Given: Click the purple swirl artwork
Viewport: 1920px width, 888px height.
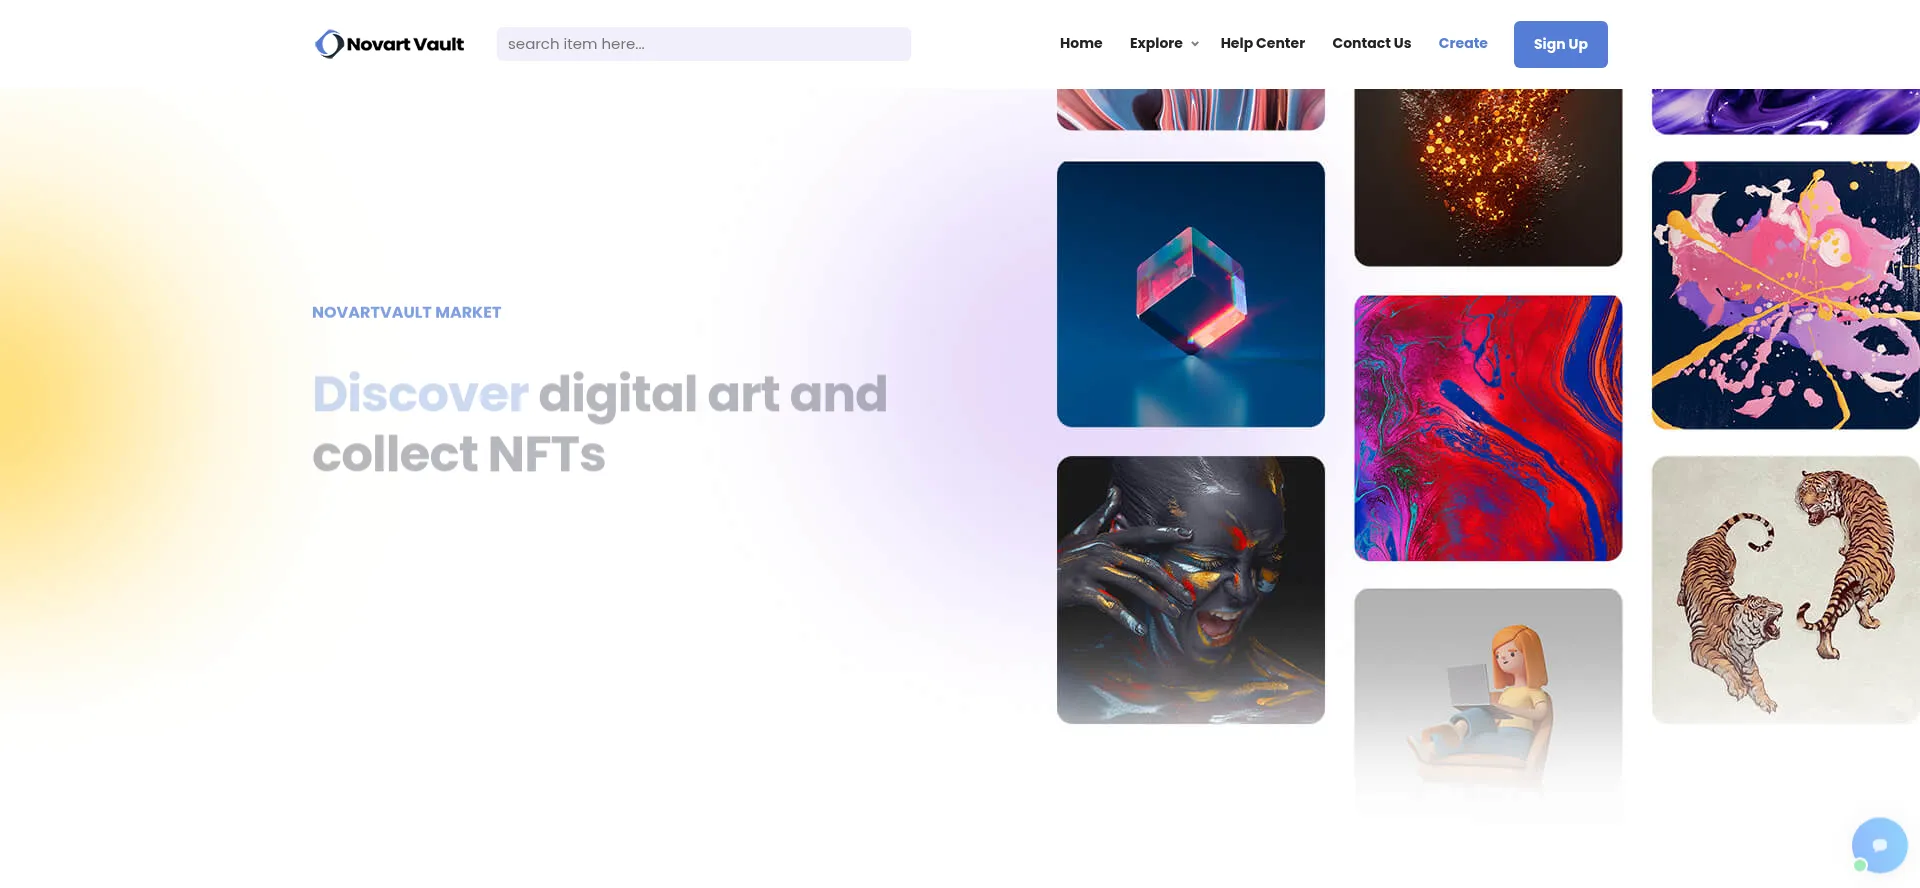Looking at the screenshot, I should tap(1784, 111).
